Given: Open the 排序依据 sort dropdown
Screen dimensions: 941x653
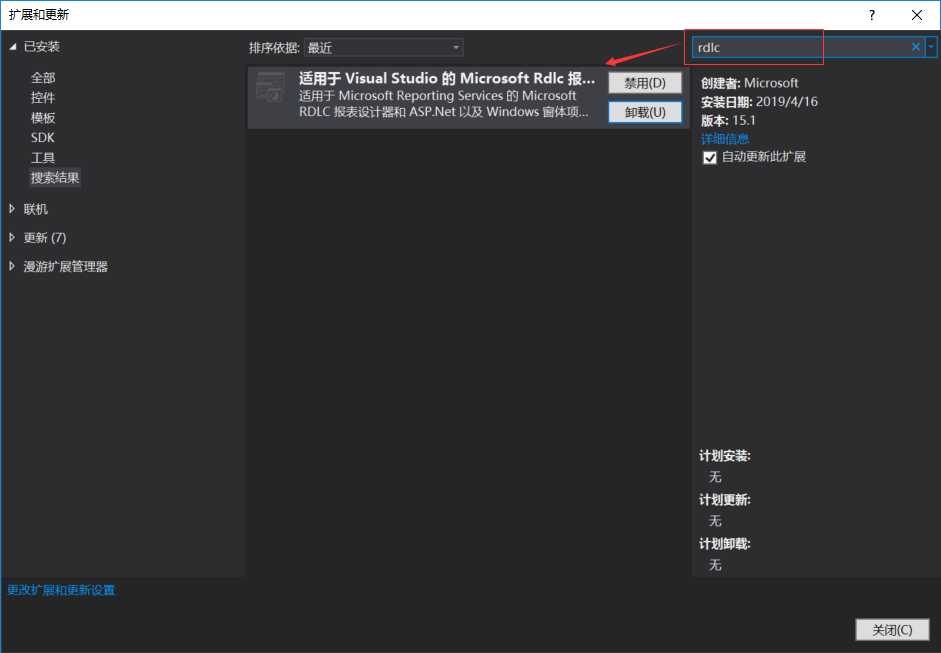Looking at the screenshot, I should 383,47.
